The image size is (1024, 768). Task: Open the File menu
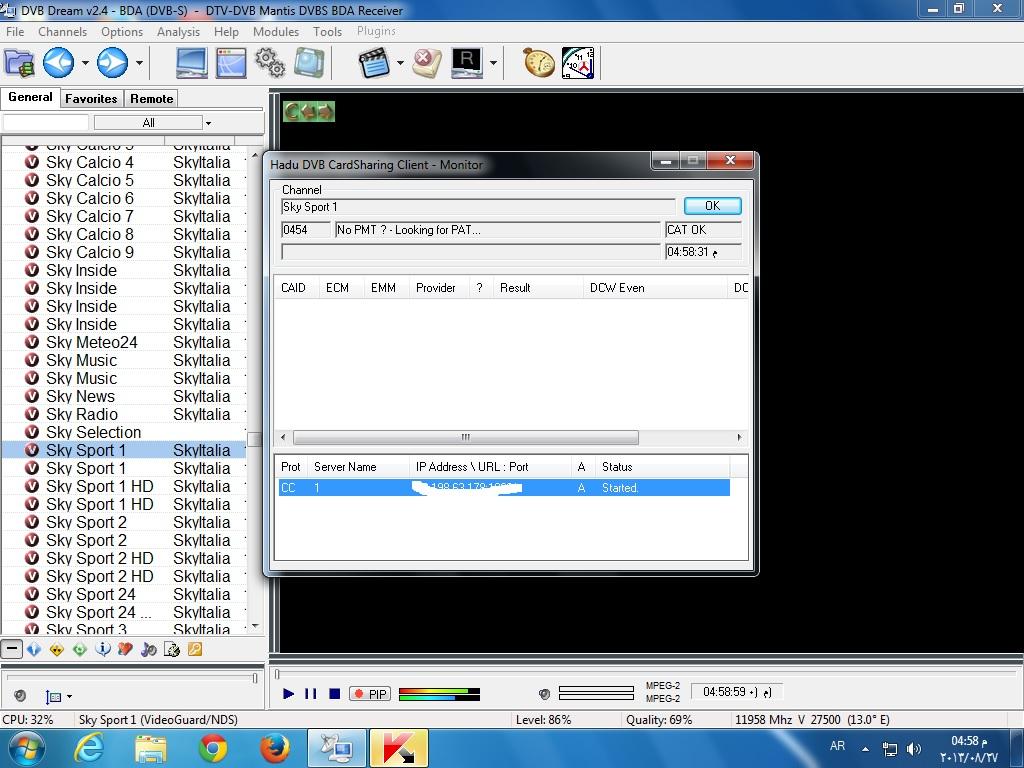pyautogui.click(x=15, y=31)
